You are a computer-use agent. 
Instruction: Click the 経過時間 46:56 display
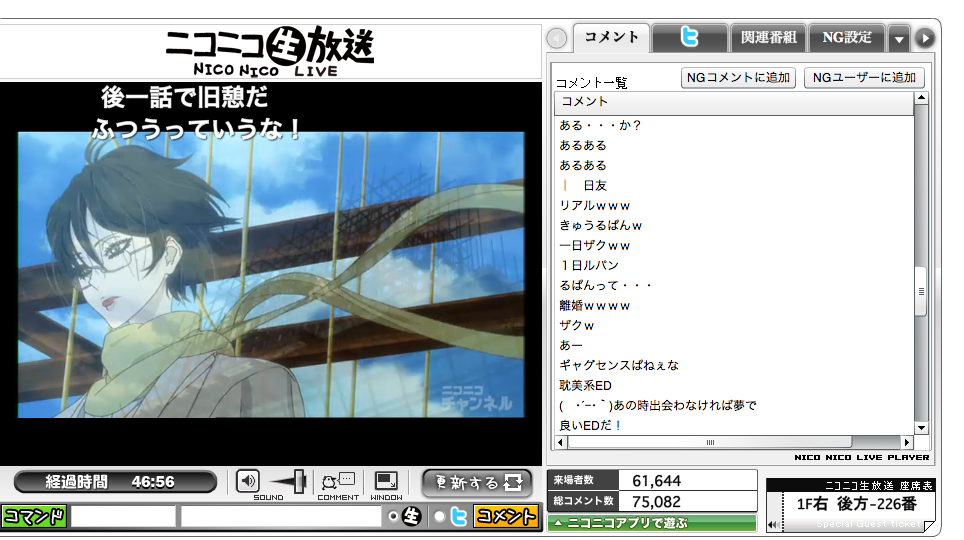point(115,482)
